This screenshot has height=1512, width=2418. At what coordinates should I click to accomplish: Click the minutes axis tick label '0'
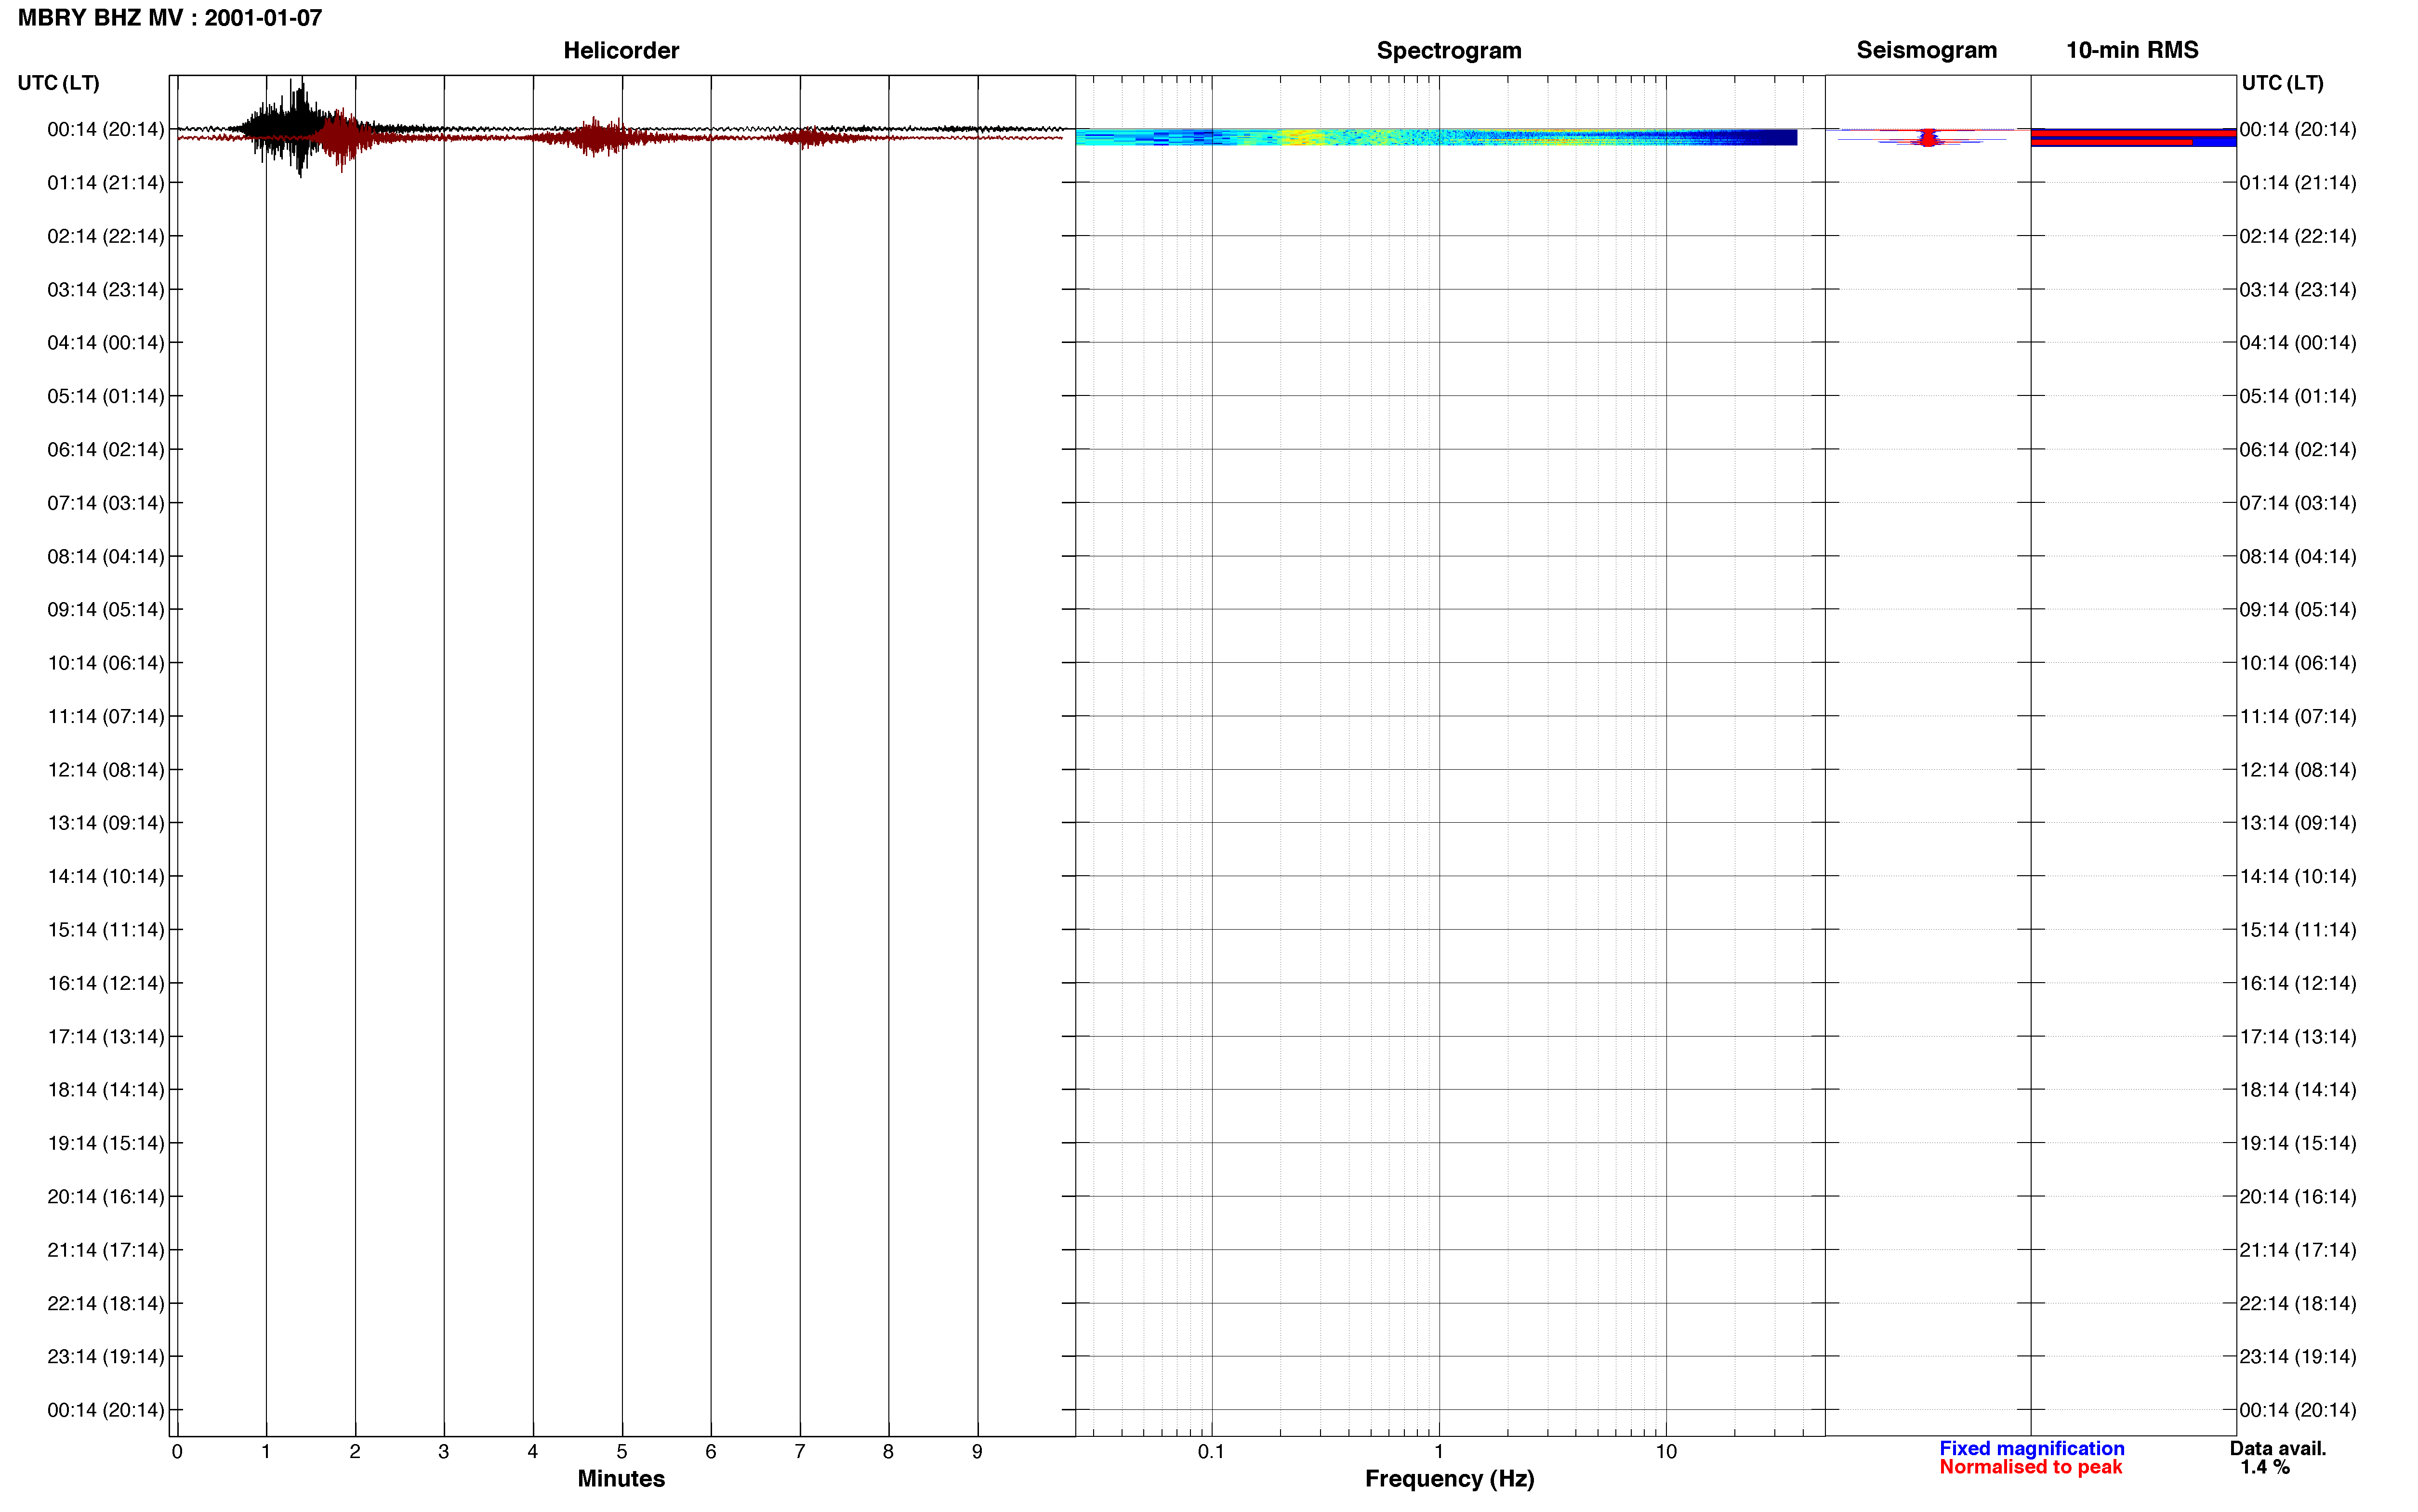point(177,1452)
